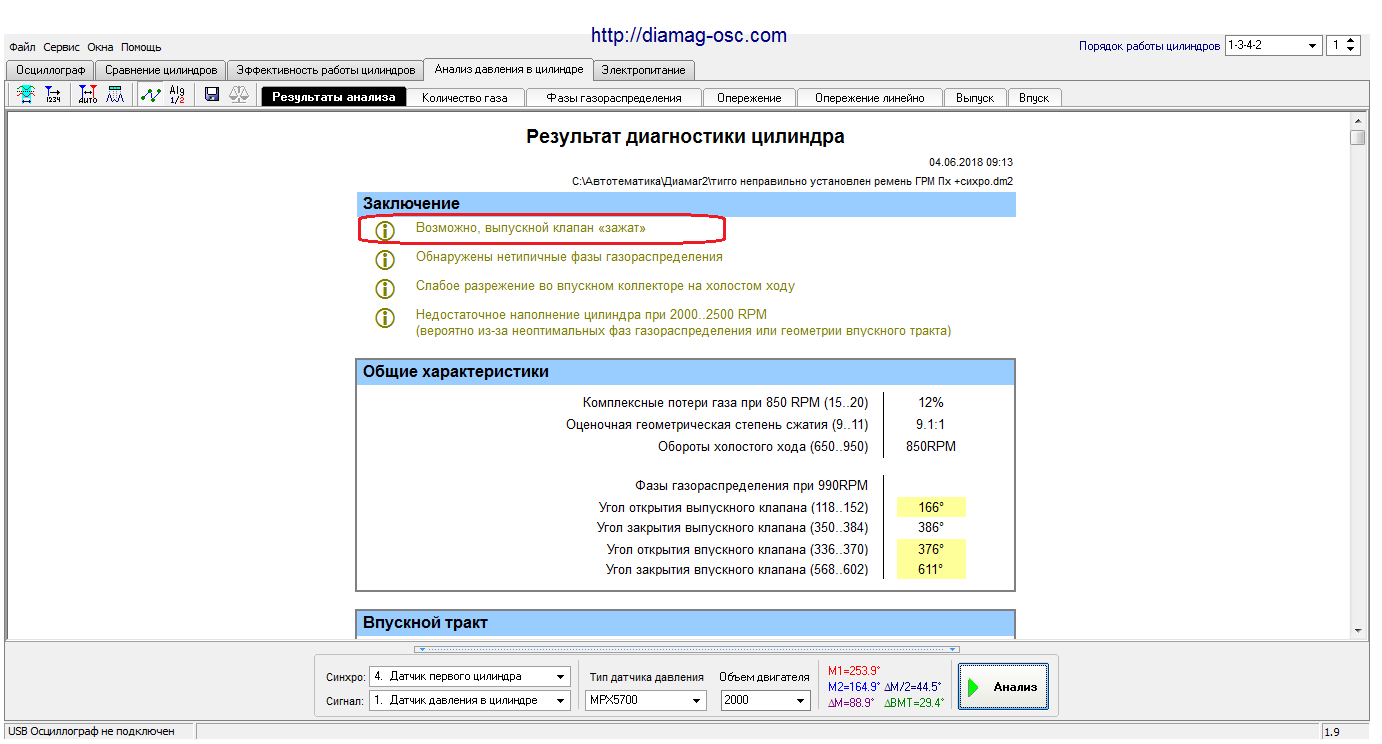Click the waveform range toolbar icon
The image size is (1382, 744).
(24, 95)
